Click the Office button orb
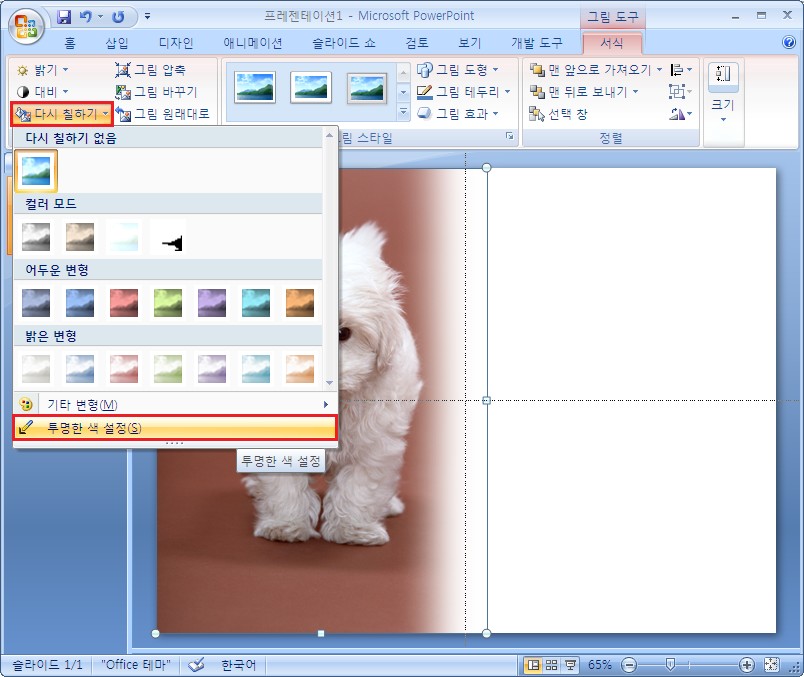 [x=26, y=26]
